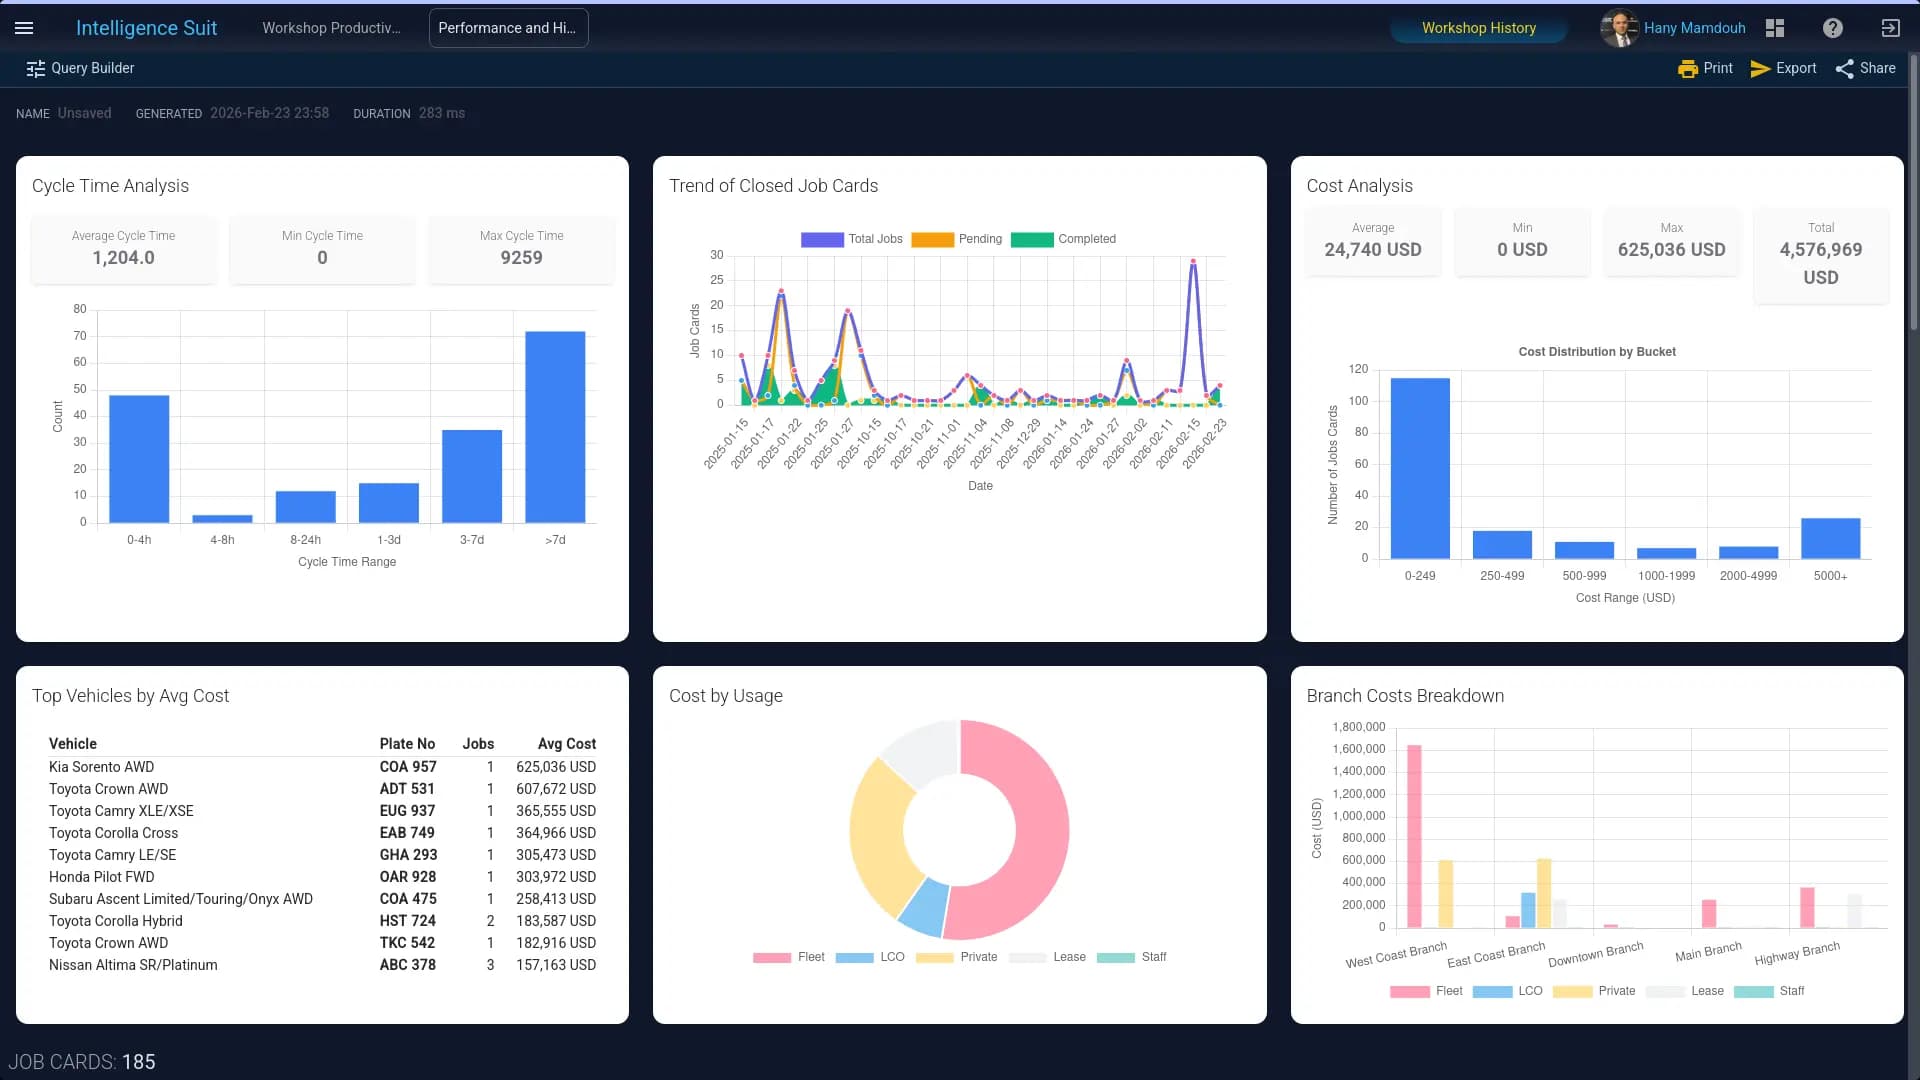
Task: Click the Export label to export the report
Action: (1795, 68)
